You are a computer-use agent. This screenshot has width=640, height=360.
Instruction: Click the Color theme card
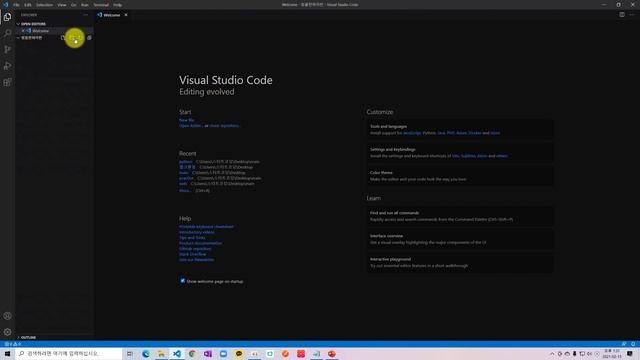(x=460, y=176)
